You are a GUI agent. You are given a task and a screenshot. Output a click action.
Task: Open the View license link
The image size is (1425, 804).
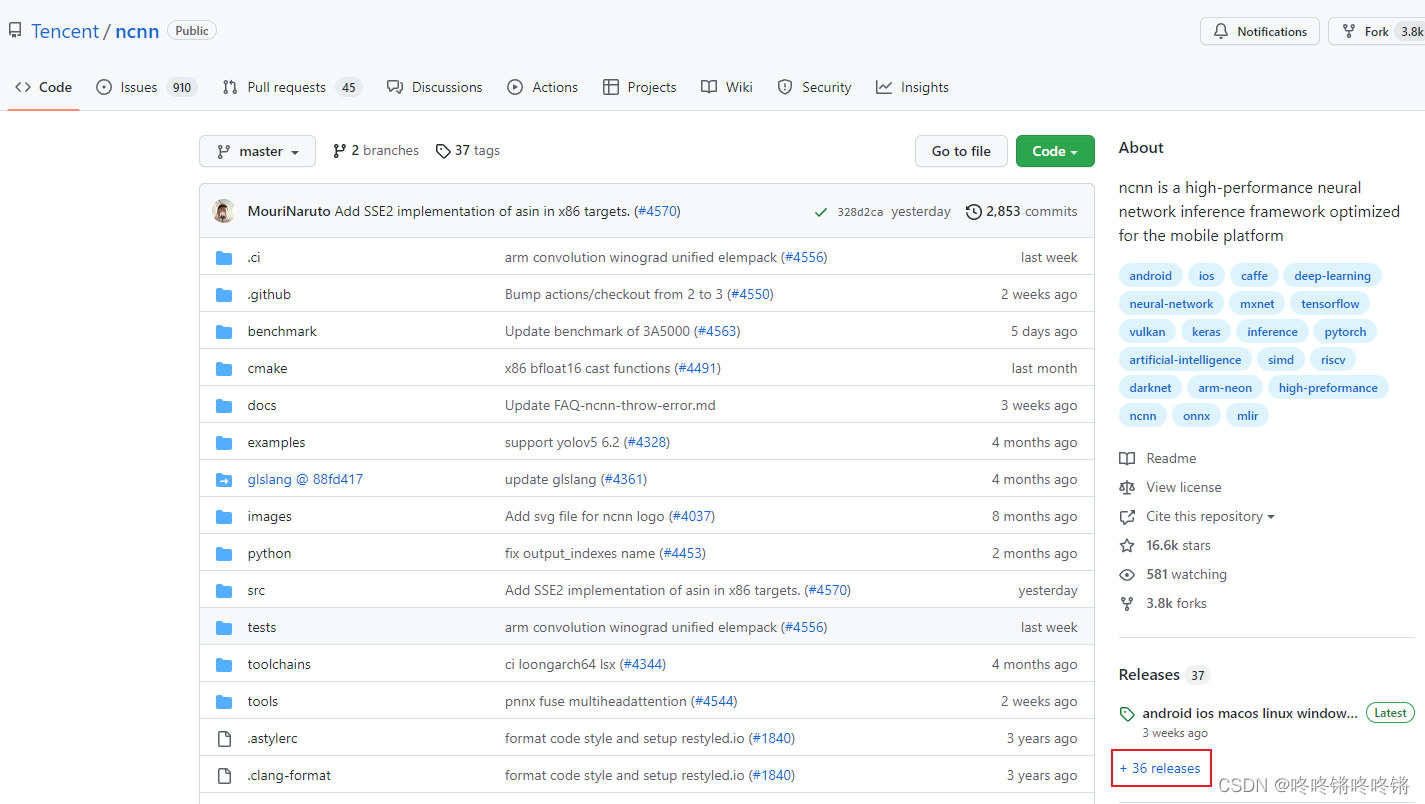point(1170,487)
